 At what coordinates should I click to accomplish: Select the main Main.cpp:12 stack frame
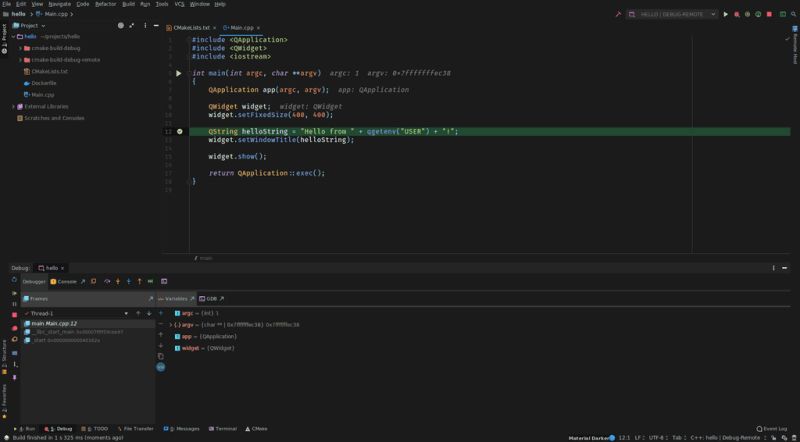tap(88, 324)
